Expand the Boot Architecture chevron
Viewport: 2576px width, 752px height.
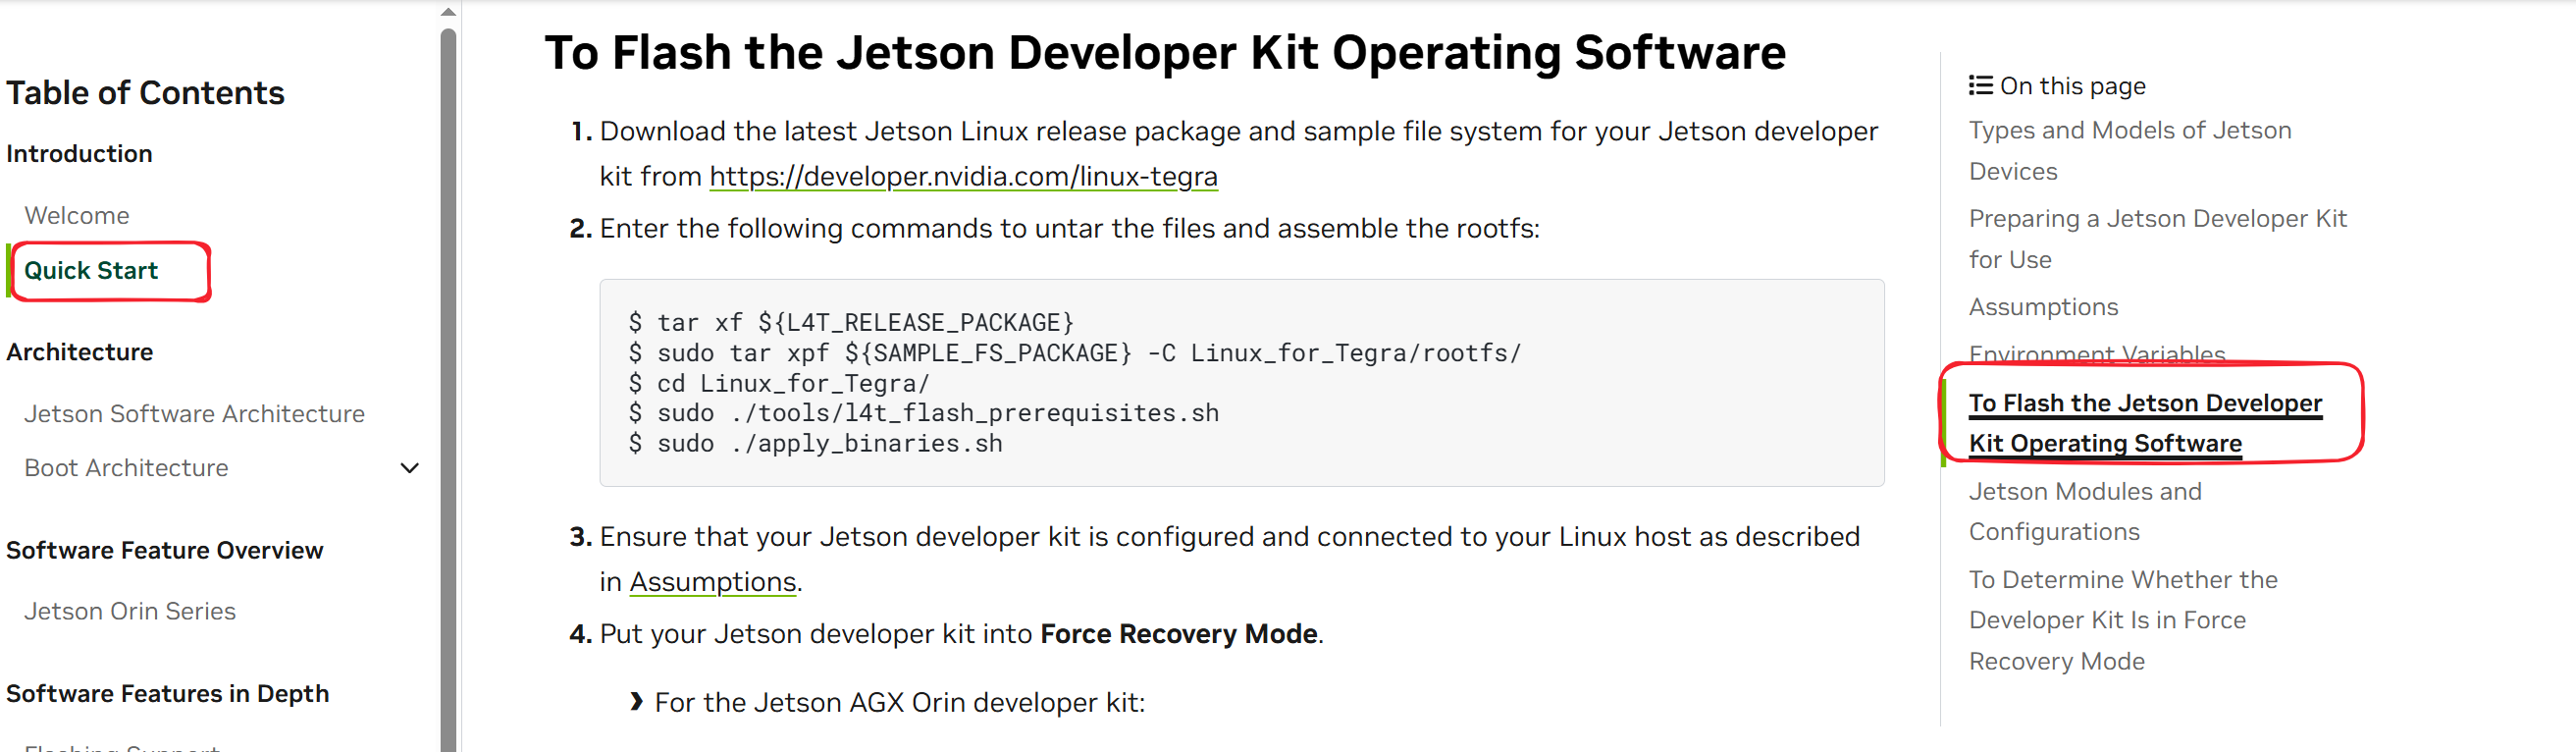[409, 468]
